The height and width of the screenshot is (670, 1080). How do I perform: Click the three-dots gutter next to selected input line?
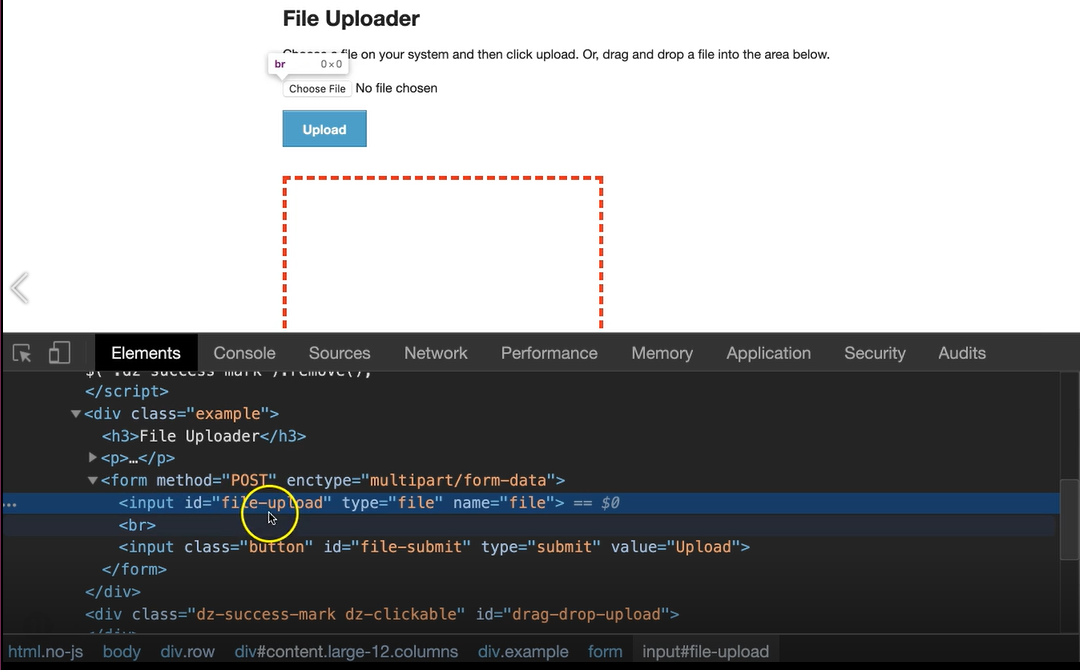(10, 504)
